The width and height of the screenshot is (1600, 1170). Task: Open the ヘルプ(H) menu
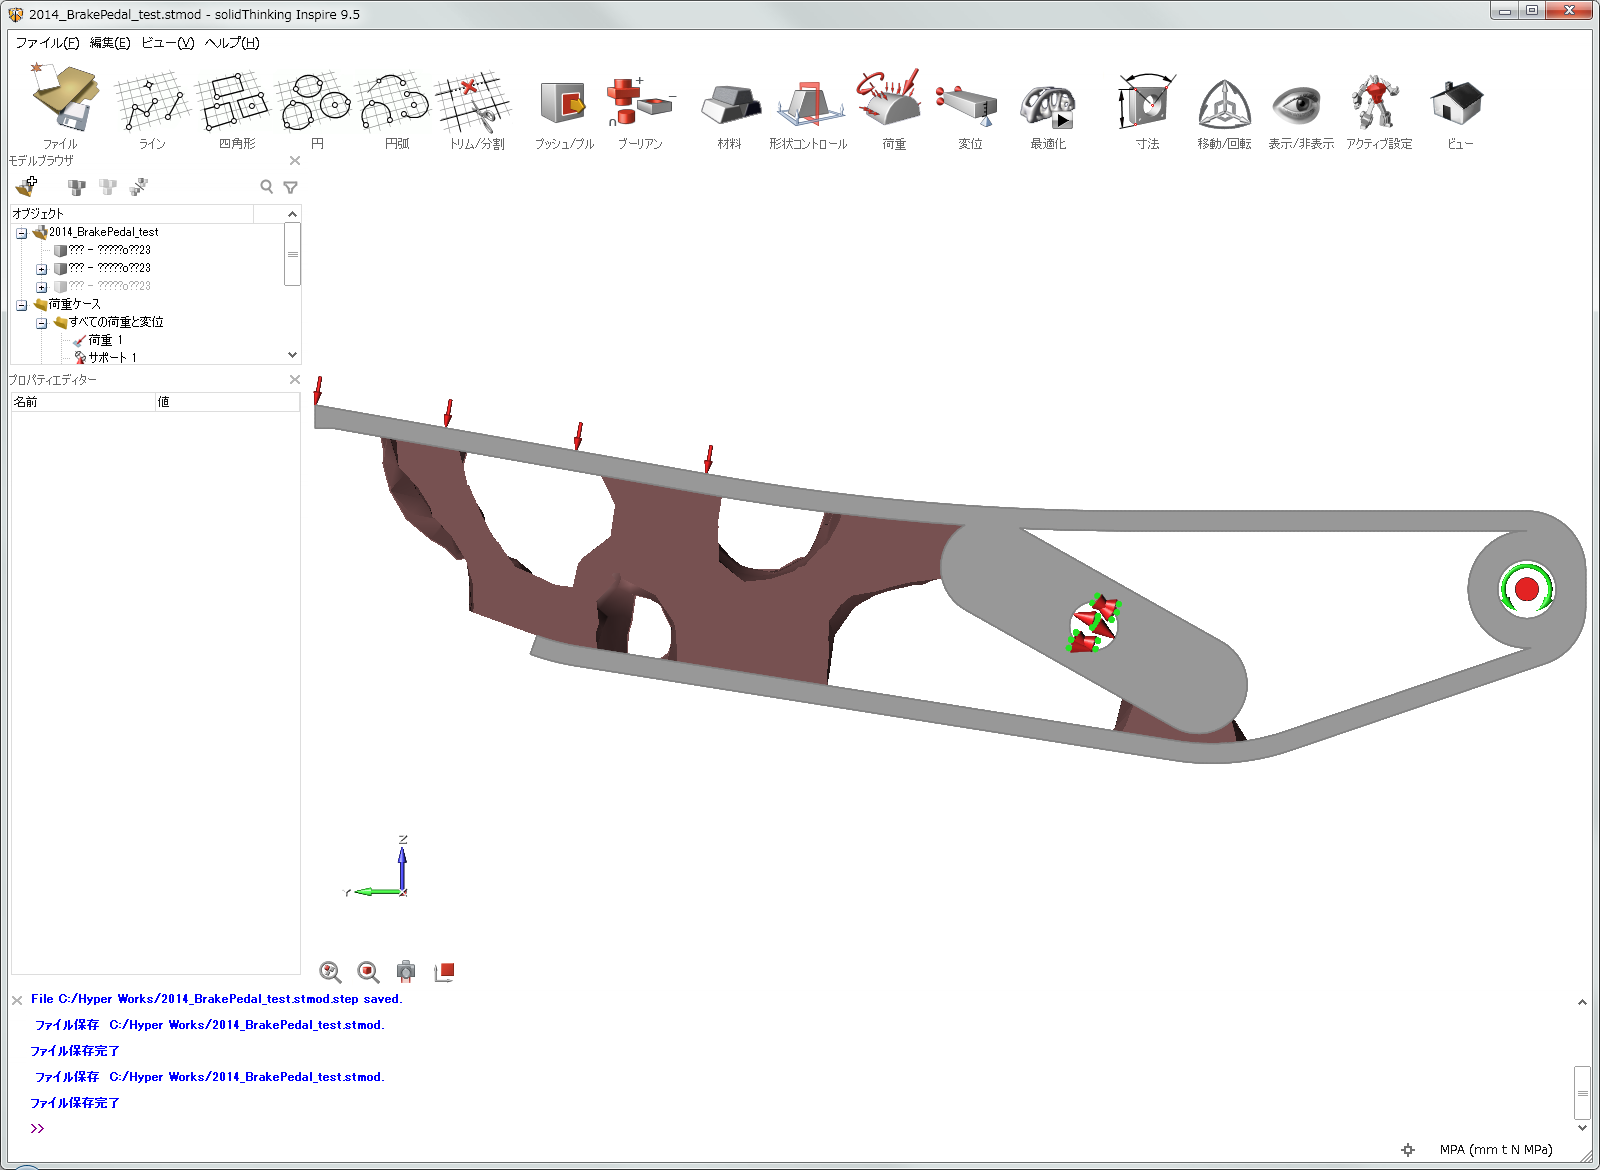[x=232, y=43]
